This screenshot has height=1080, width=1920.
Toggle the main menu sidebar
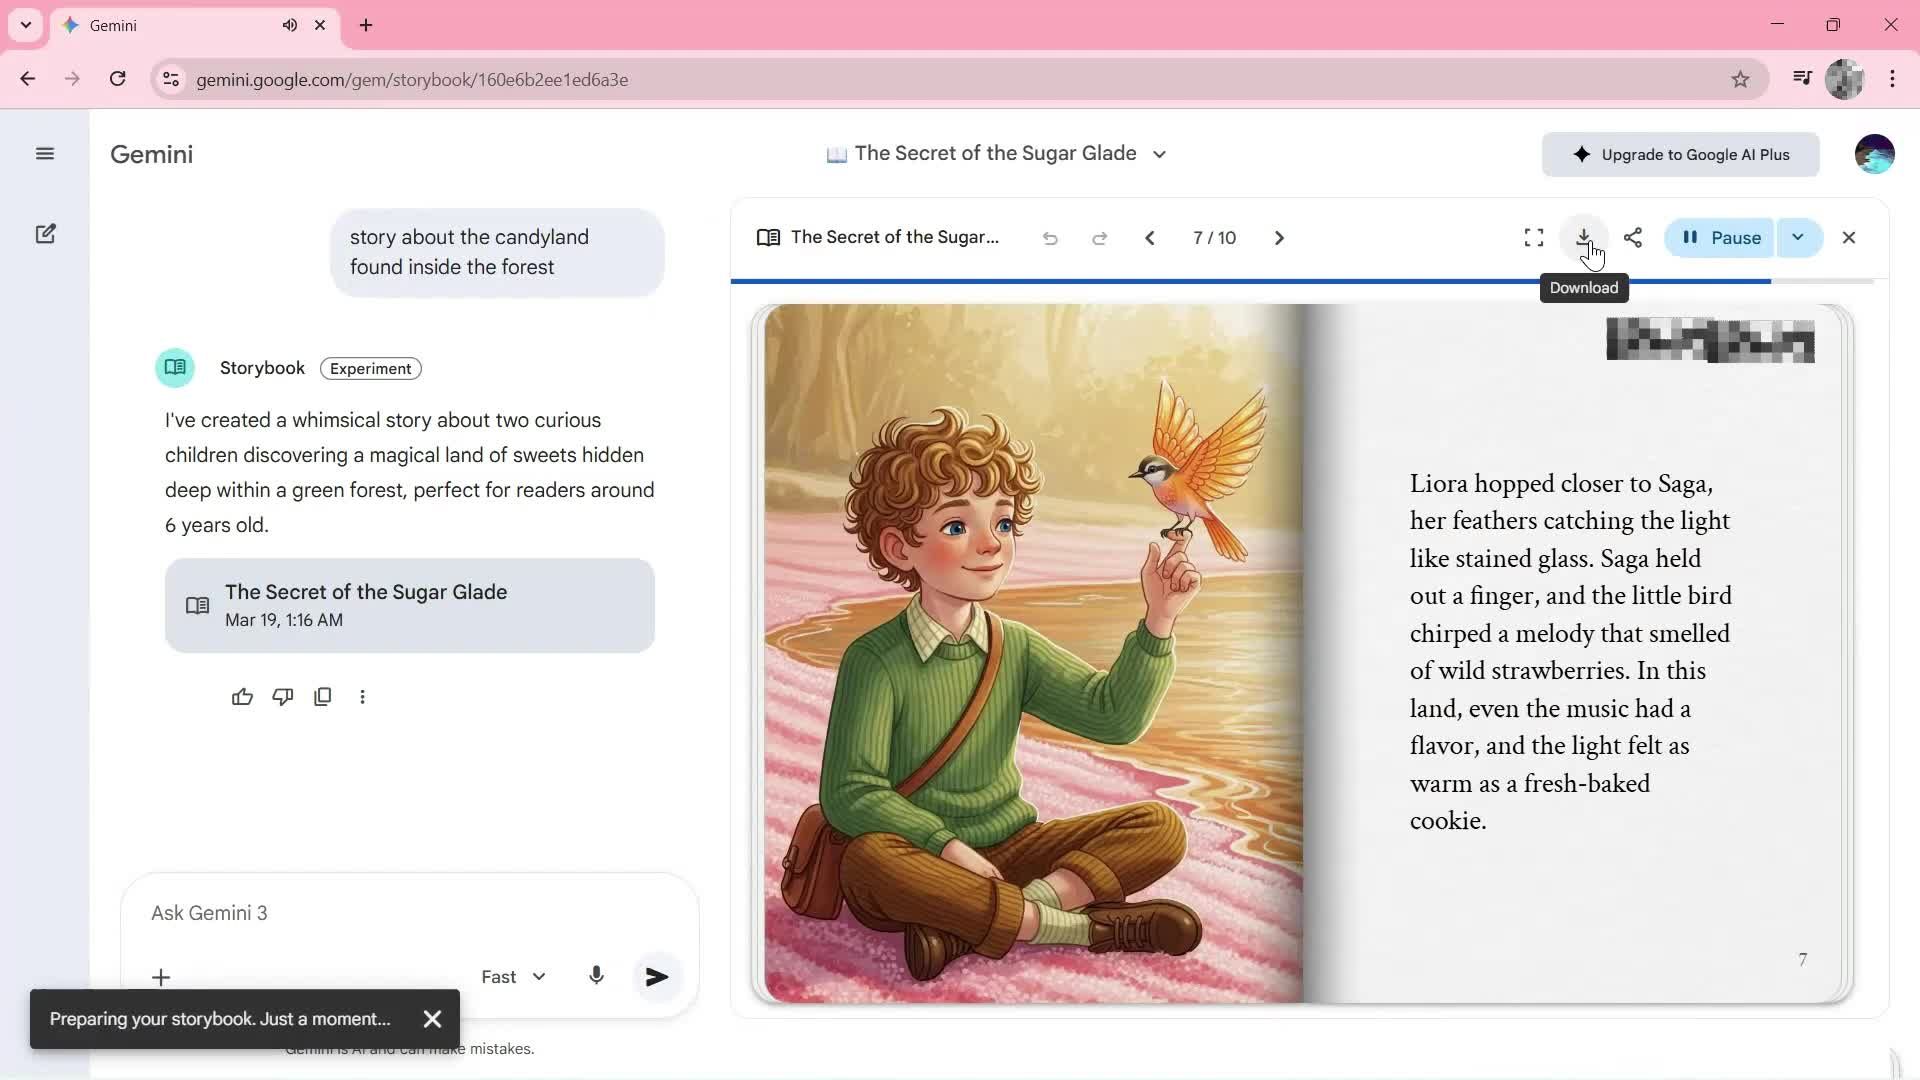pos(45,154)
